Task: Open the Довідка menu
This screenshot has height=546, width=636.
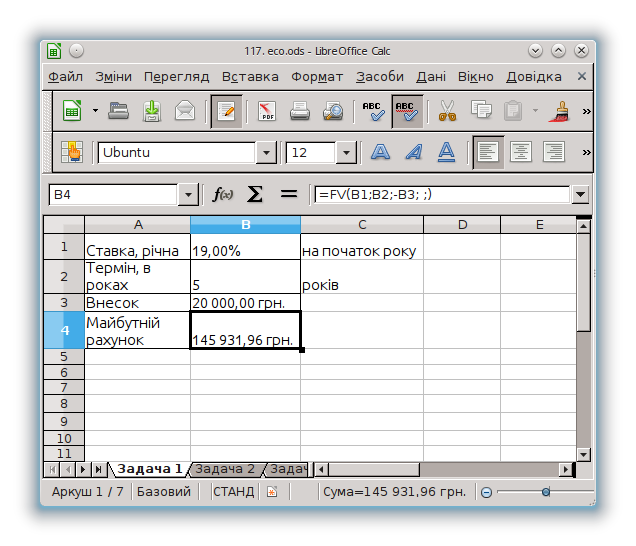Action: 533,77
